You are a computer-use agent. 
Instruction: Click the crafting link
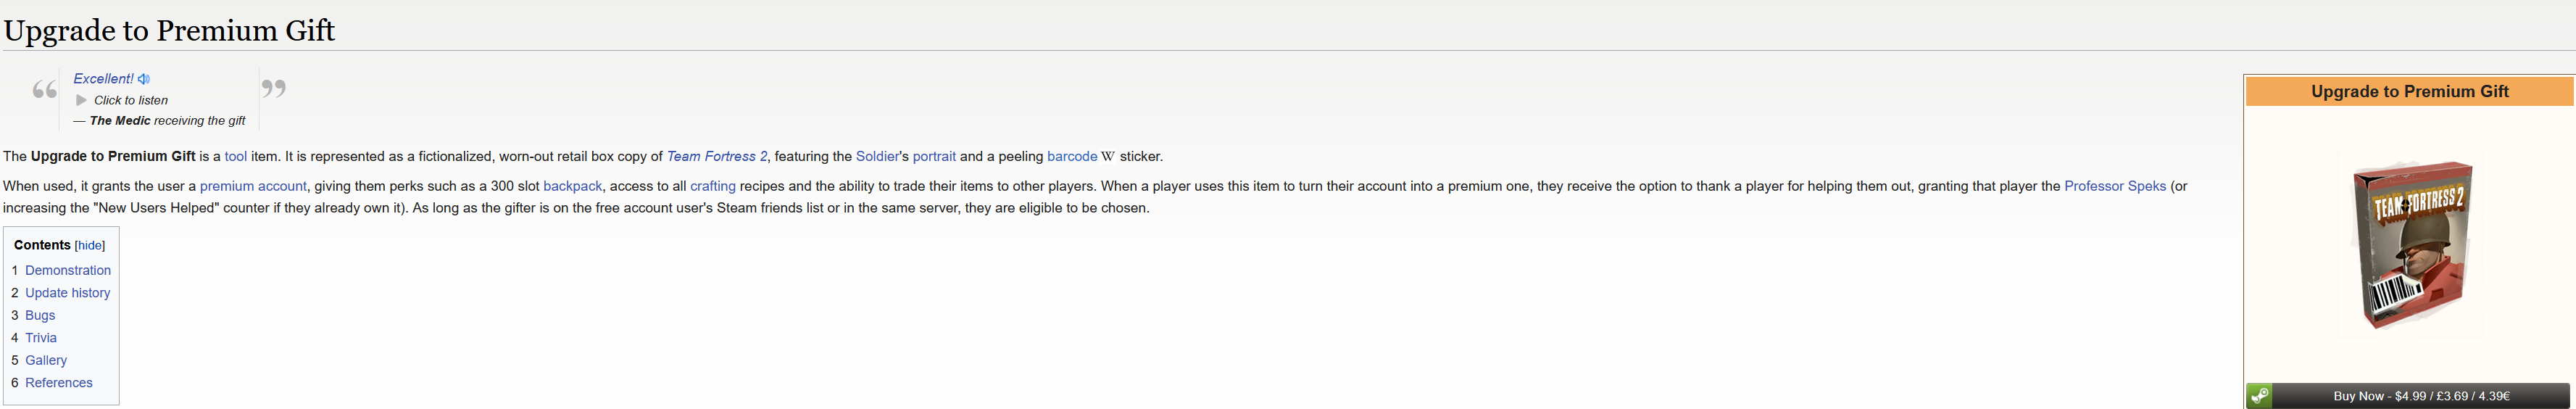(x=713, y=187)
